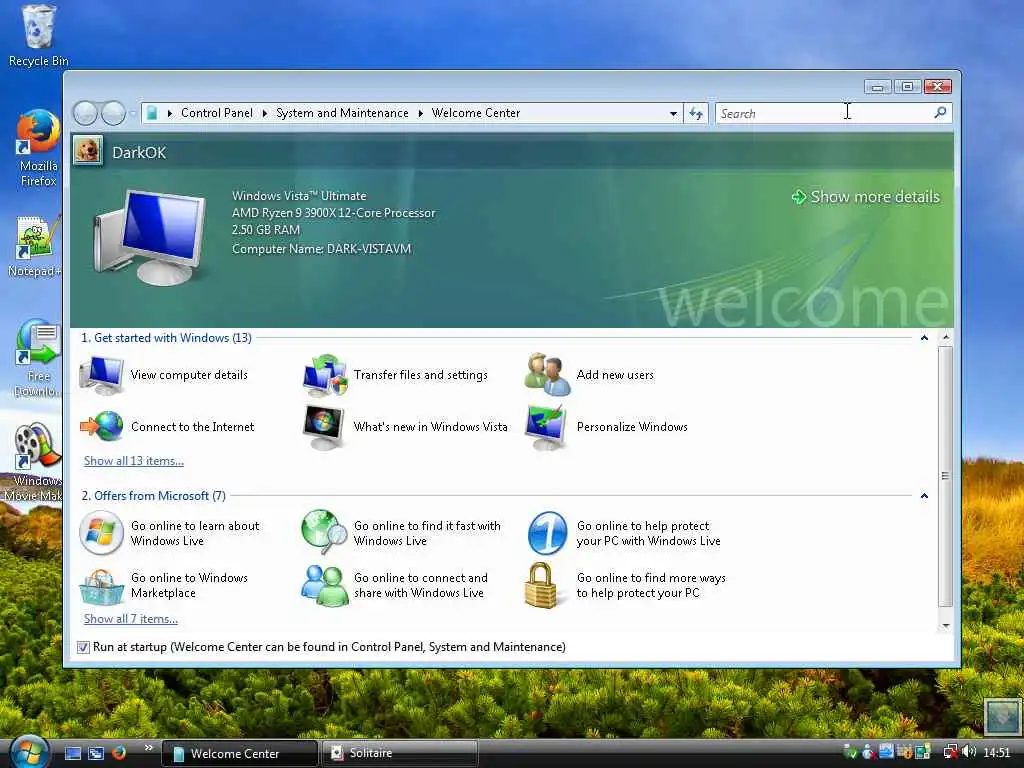The height and width of the screenshot is (768, 1024).
Task: Click the vertical scrollbar thumb
Action: click(x=946, y=477)
